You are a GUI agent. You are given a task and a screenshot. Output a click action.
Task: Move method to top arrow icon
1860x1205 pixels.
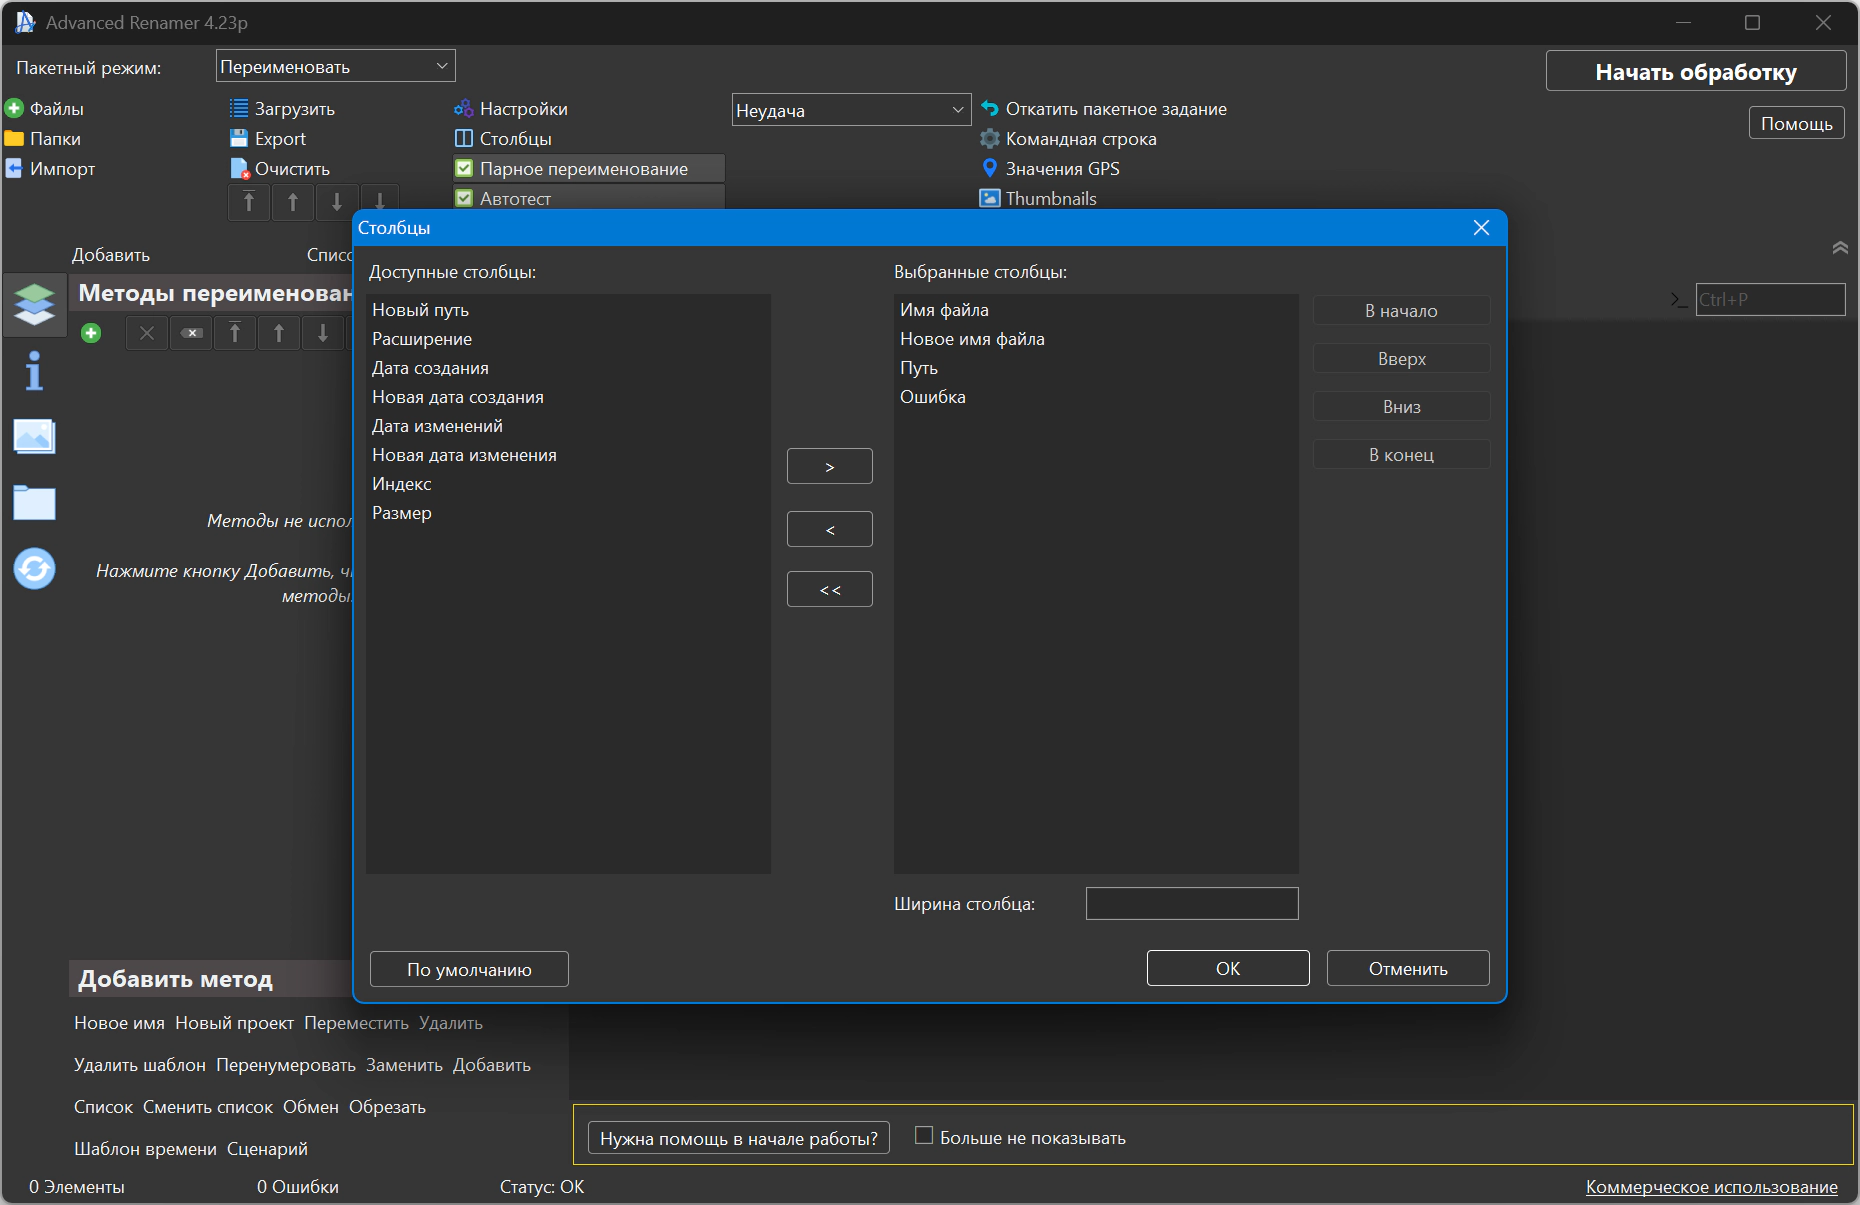click(x=235, y=333)
